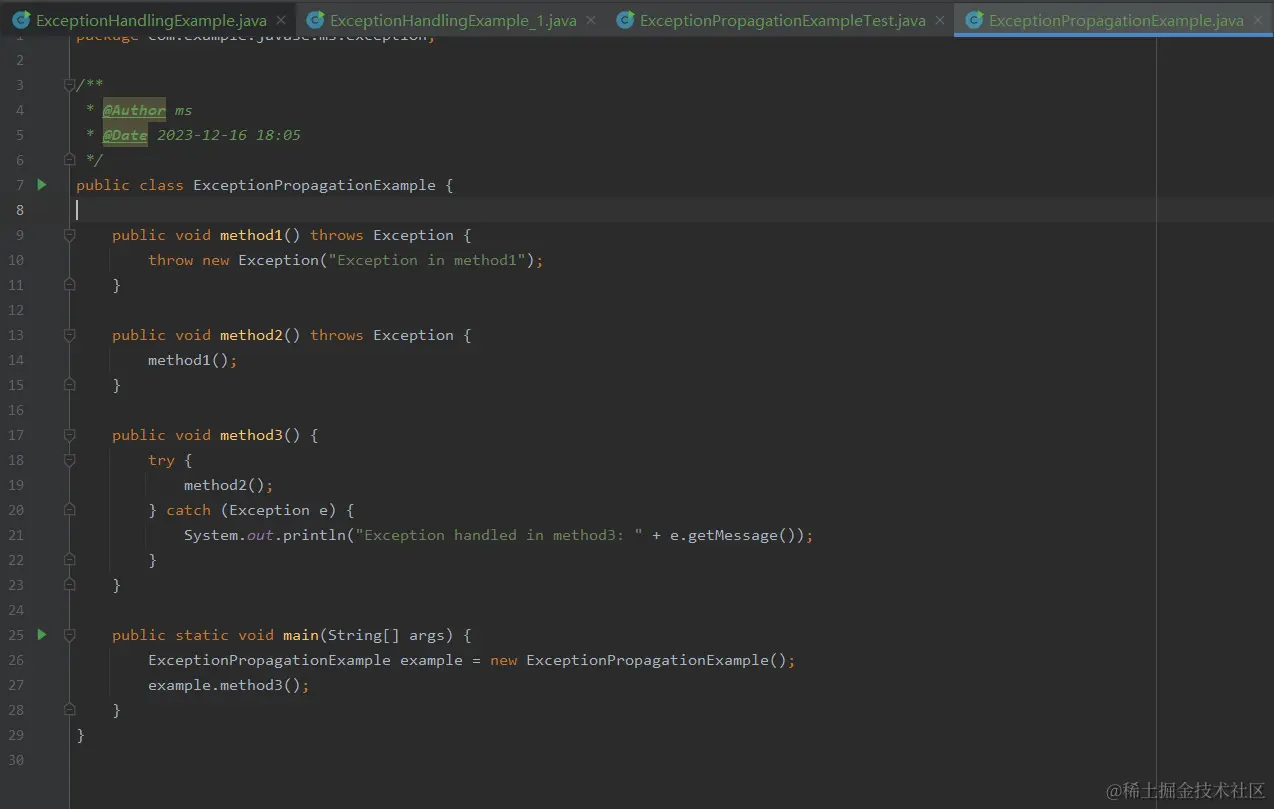
Task: Click the throws keyword on line 9
Action: (337, 235)
